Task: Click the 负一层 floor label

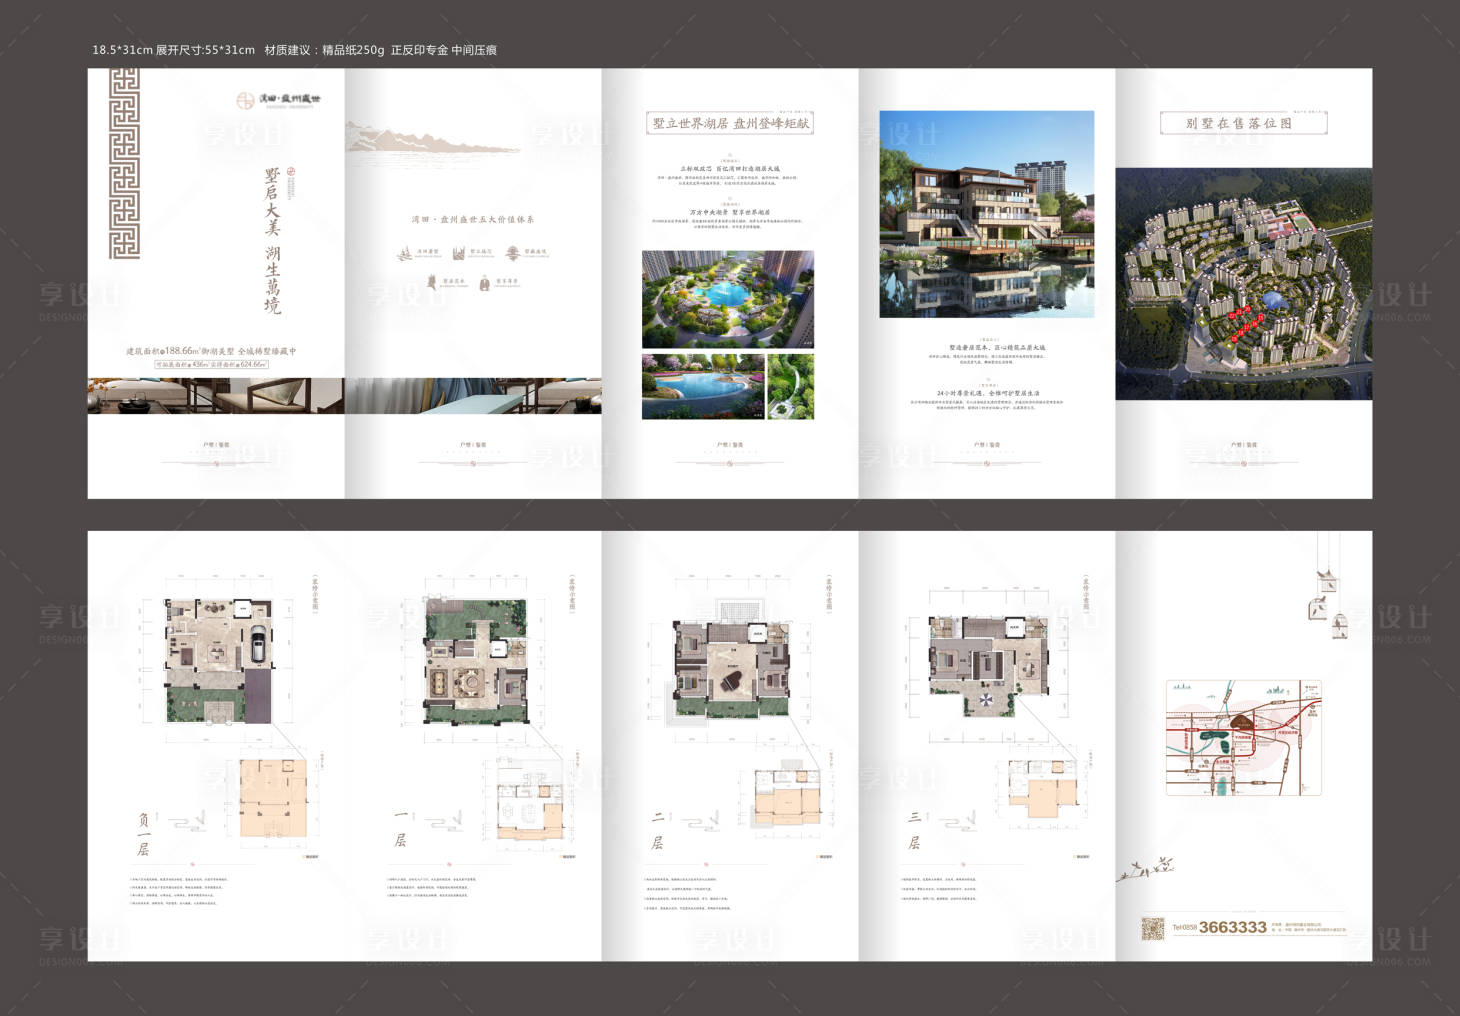Action: 143,834
